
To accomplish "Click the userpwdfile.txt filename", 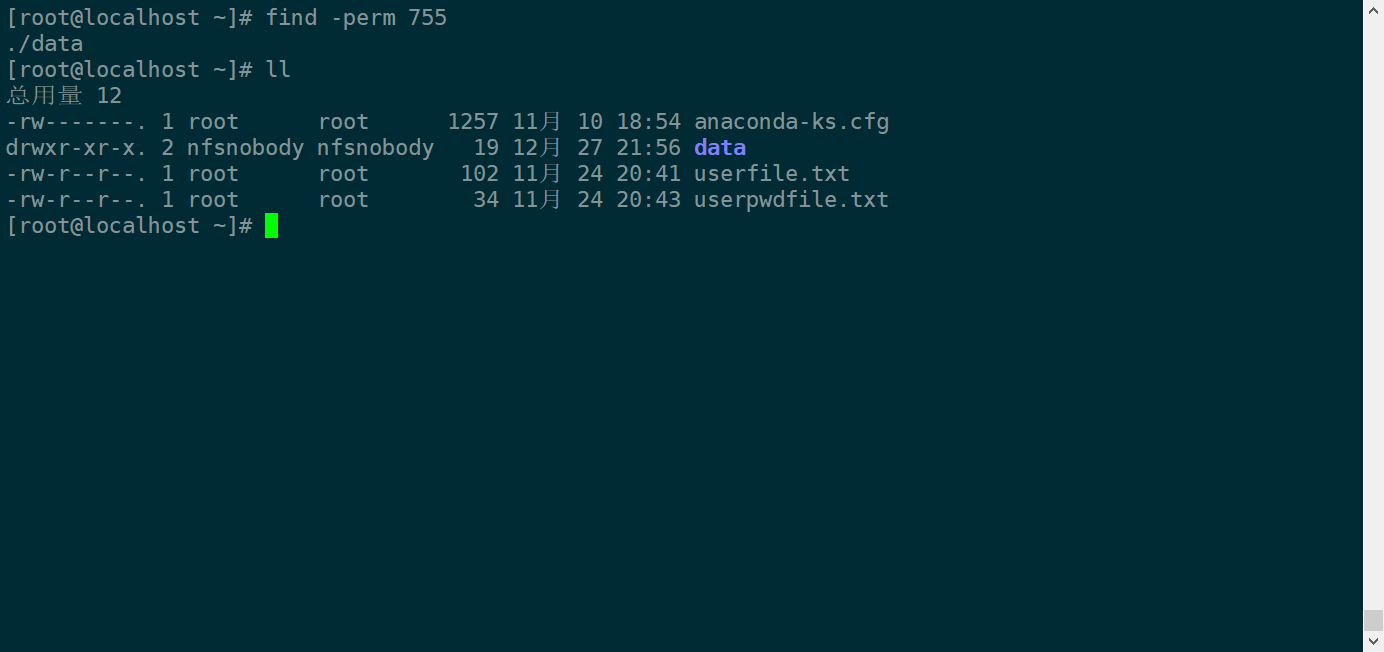I will [791, 200].
